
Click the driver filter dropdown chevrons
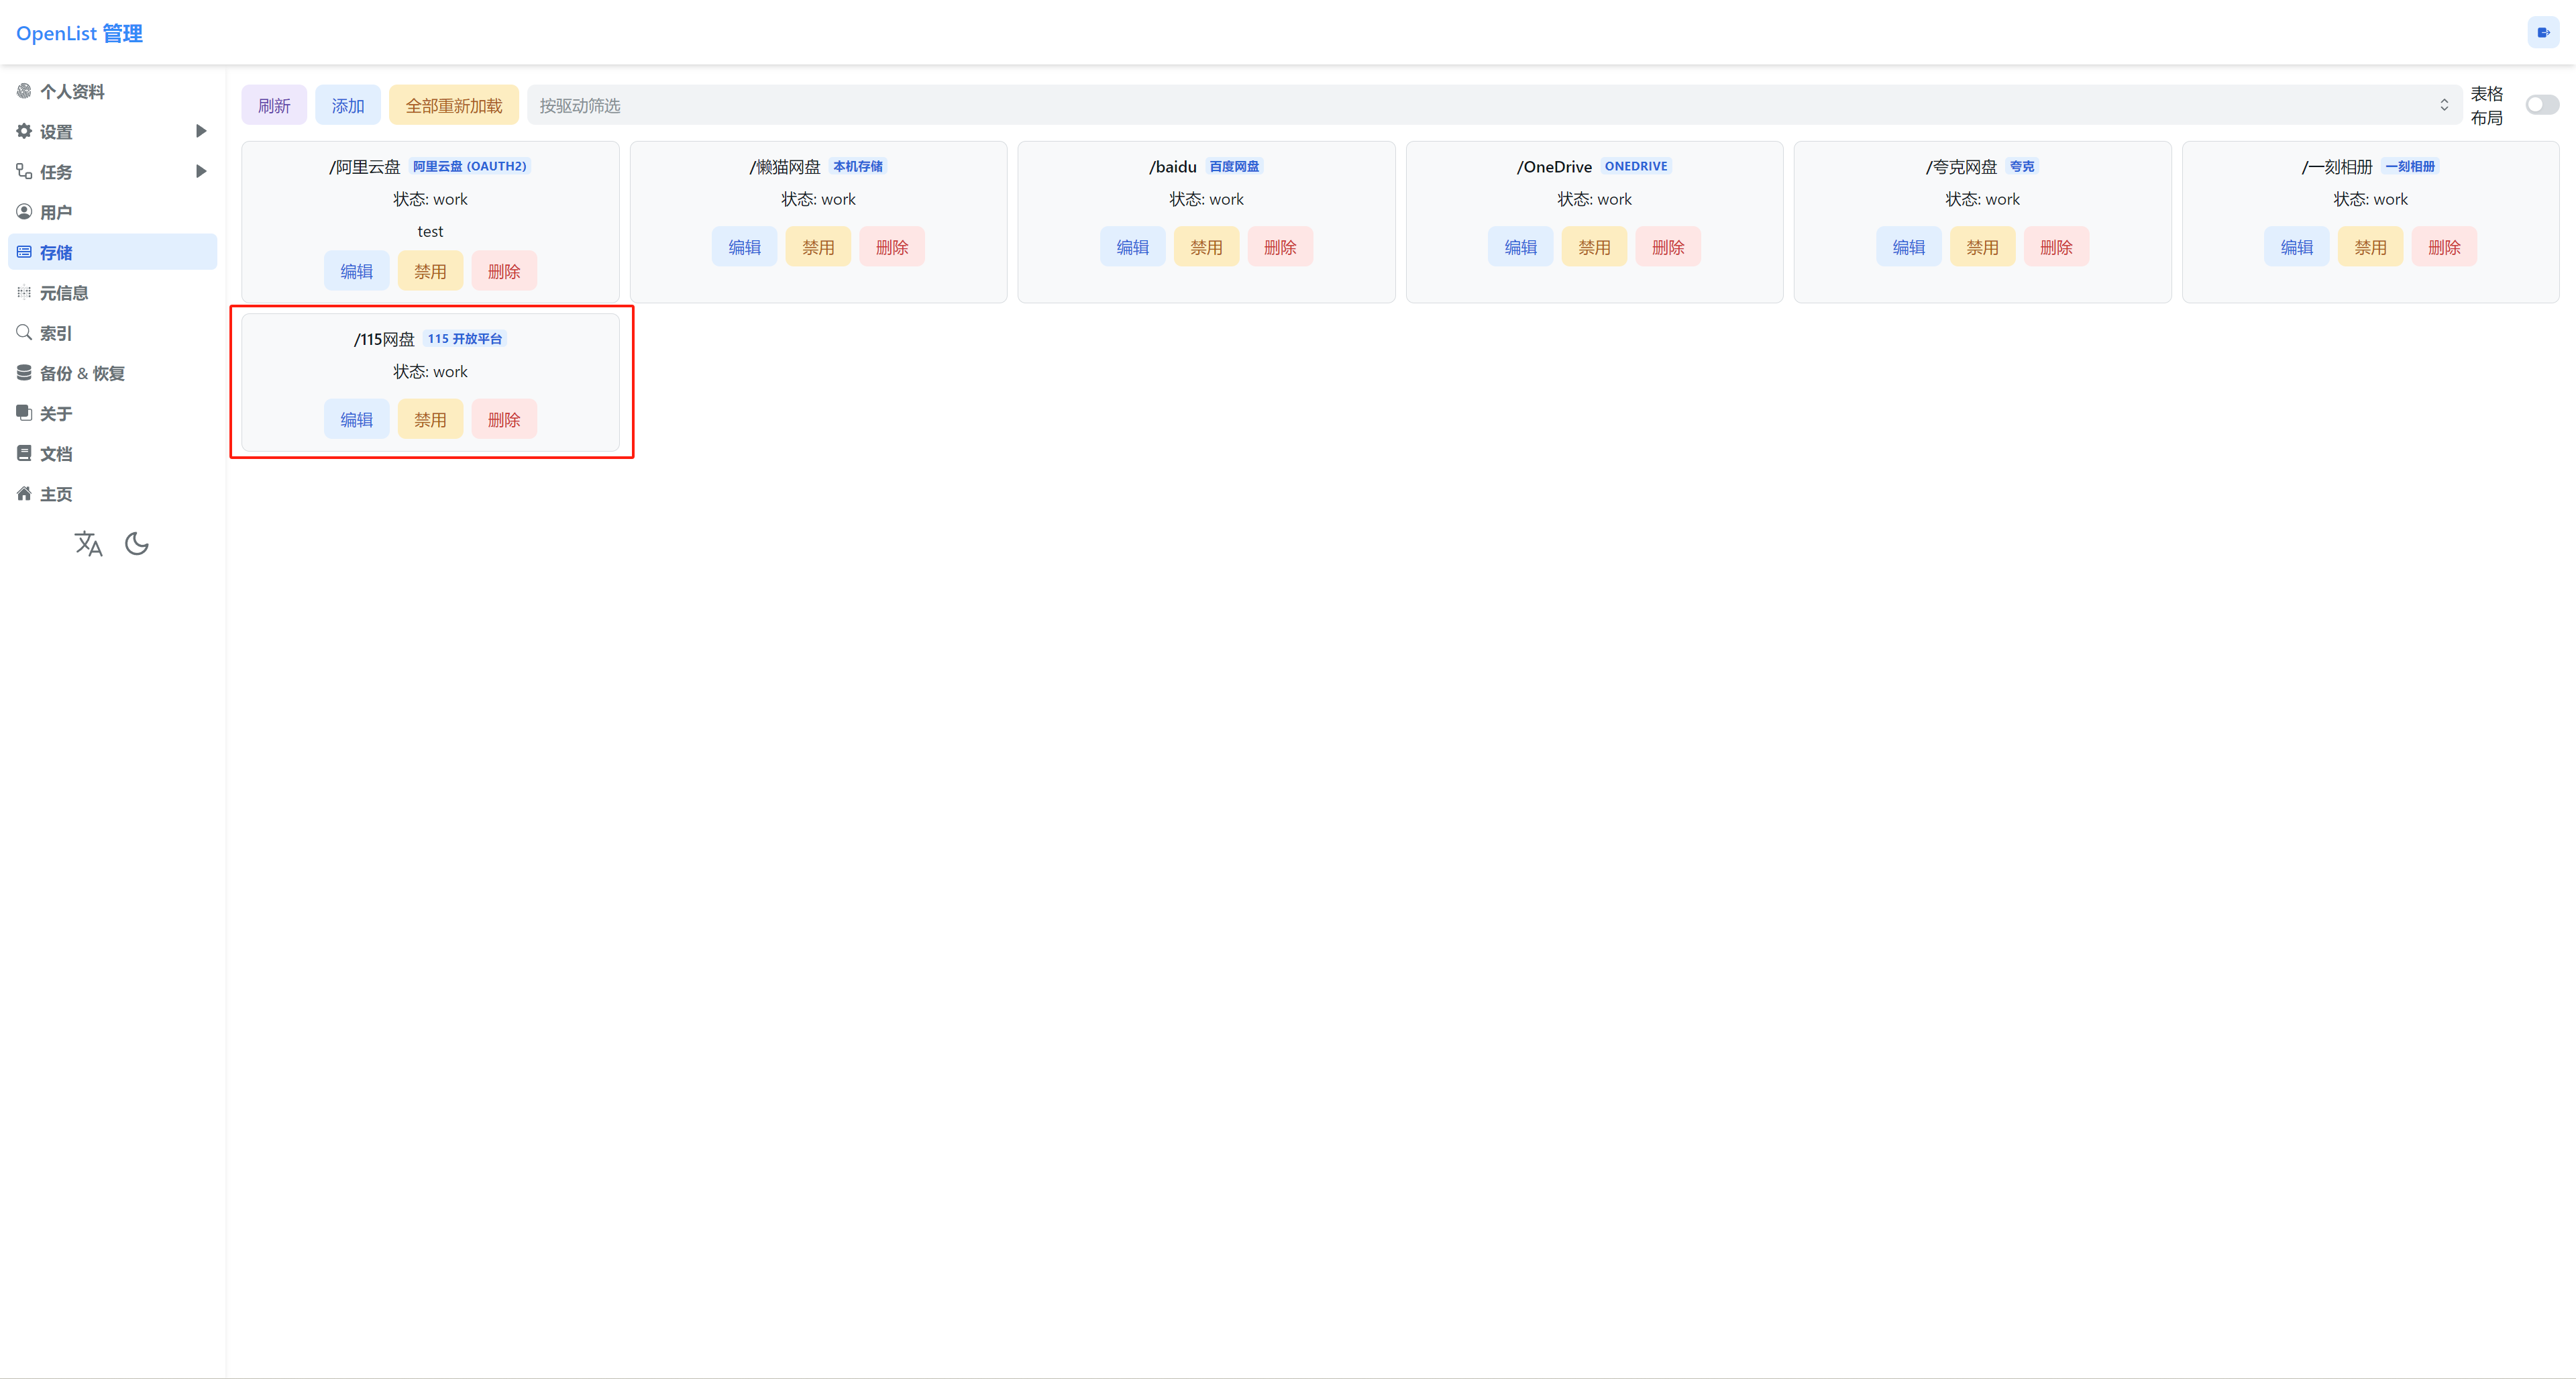2444,105
